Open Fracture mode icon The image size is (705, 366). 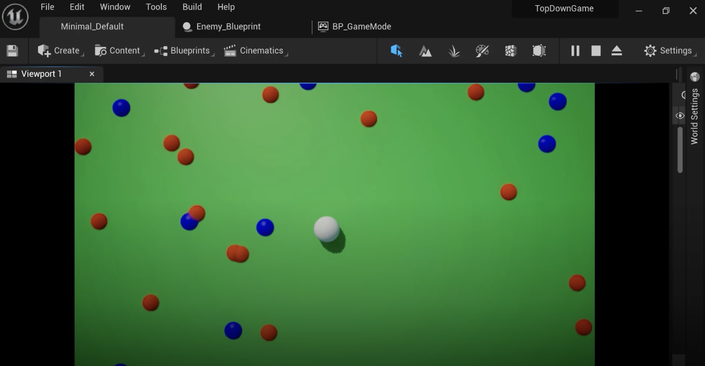click(x=510, y=51)
